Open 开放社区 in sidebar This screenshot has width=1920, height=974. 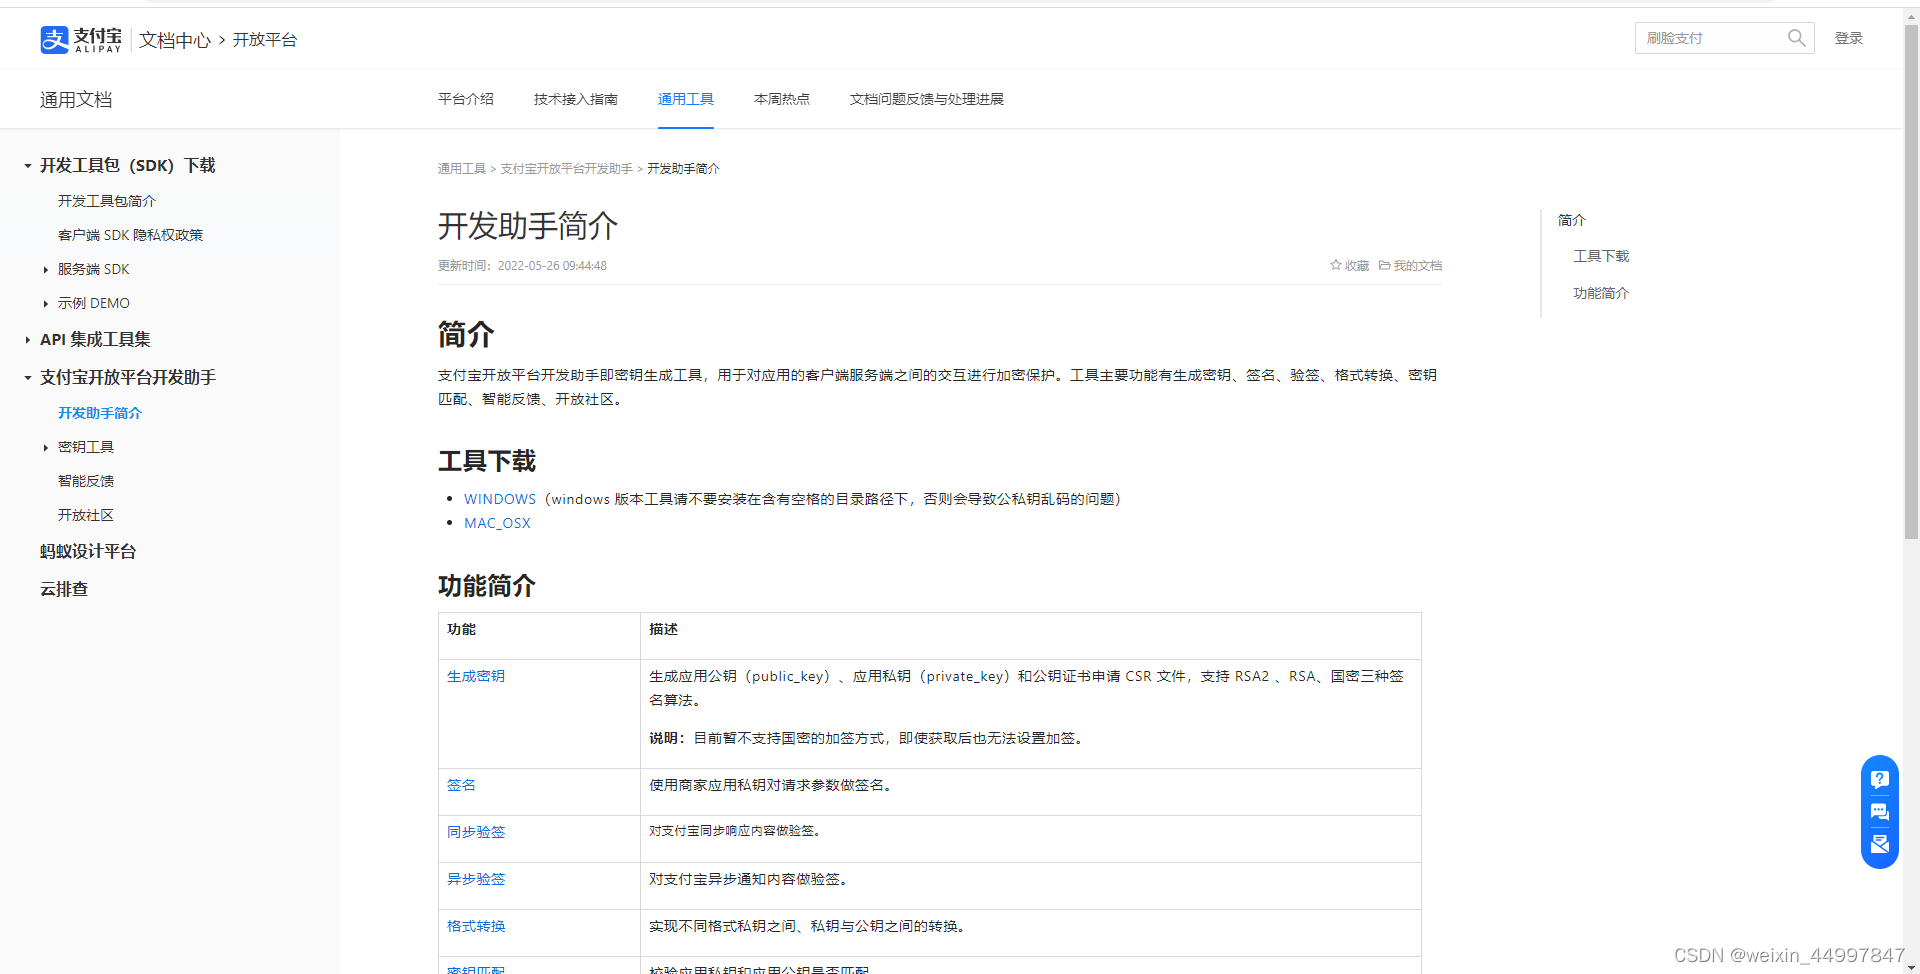pyautogui.click(x=86, y=515)
